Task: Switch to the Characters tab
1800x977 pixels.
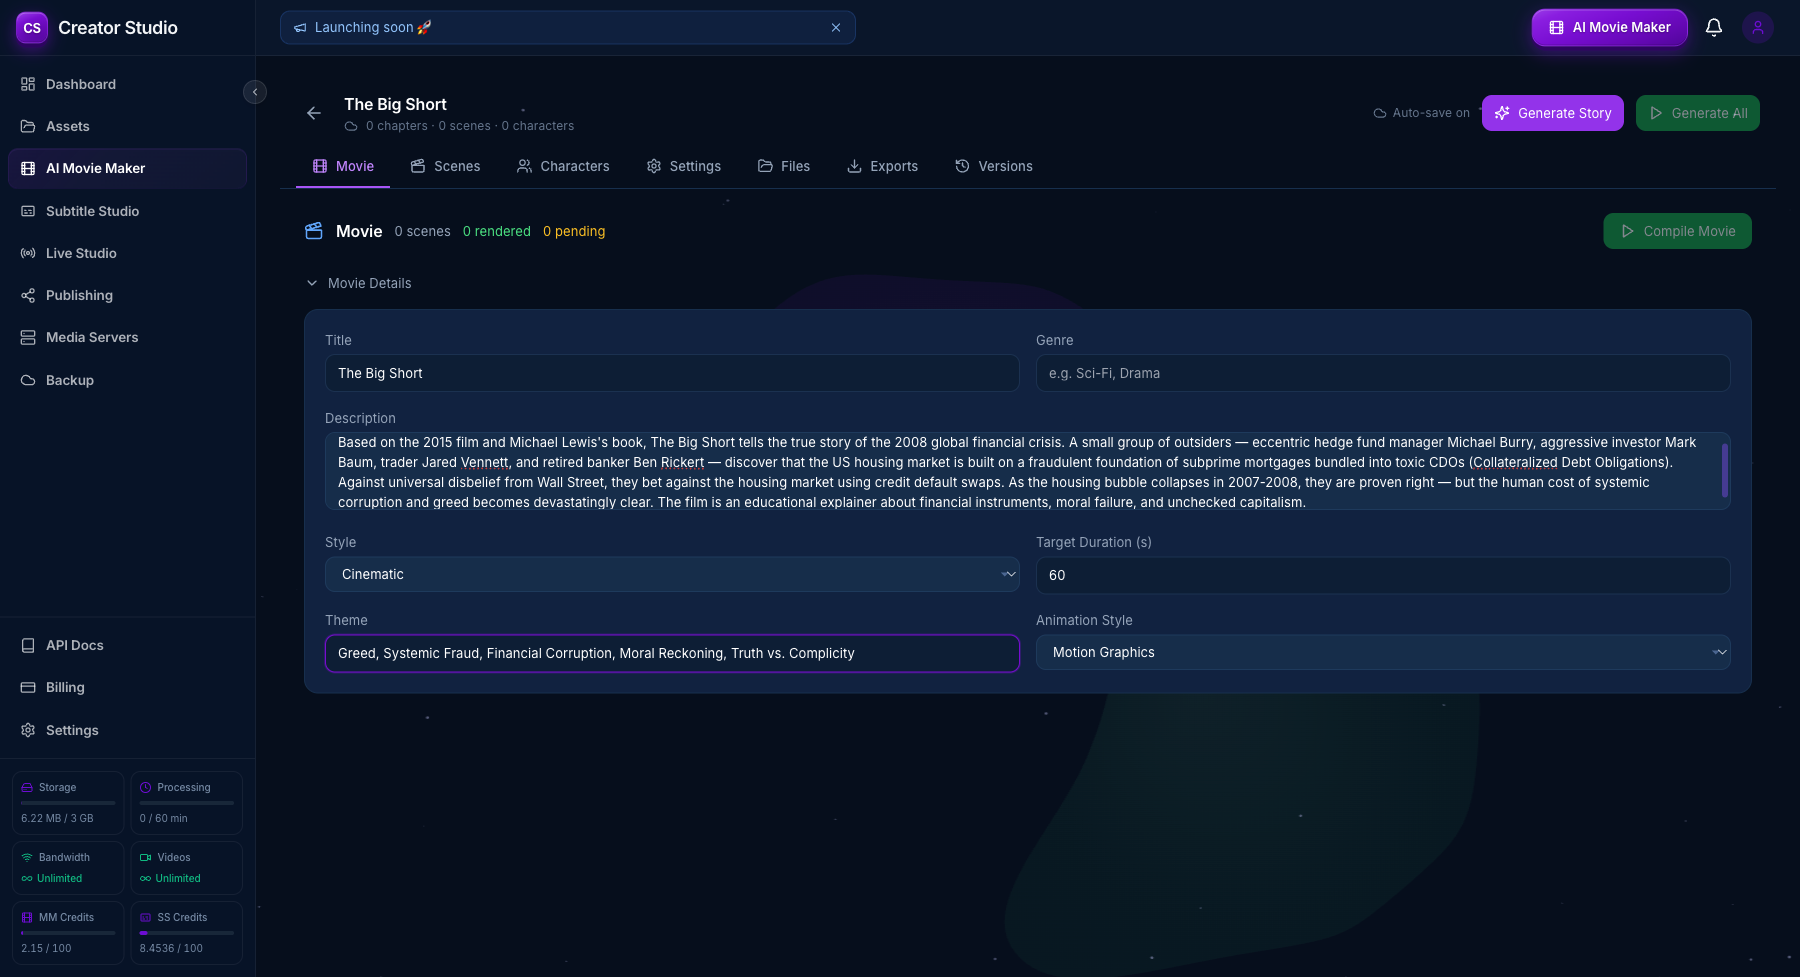Action: [x=563, y=166]
